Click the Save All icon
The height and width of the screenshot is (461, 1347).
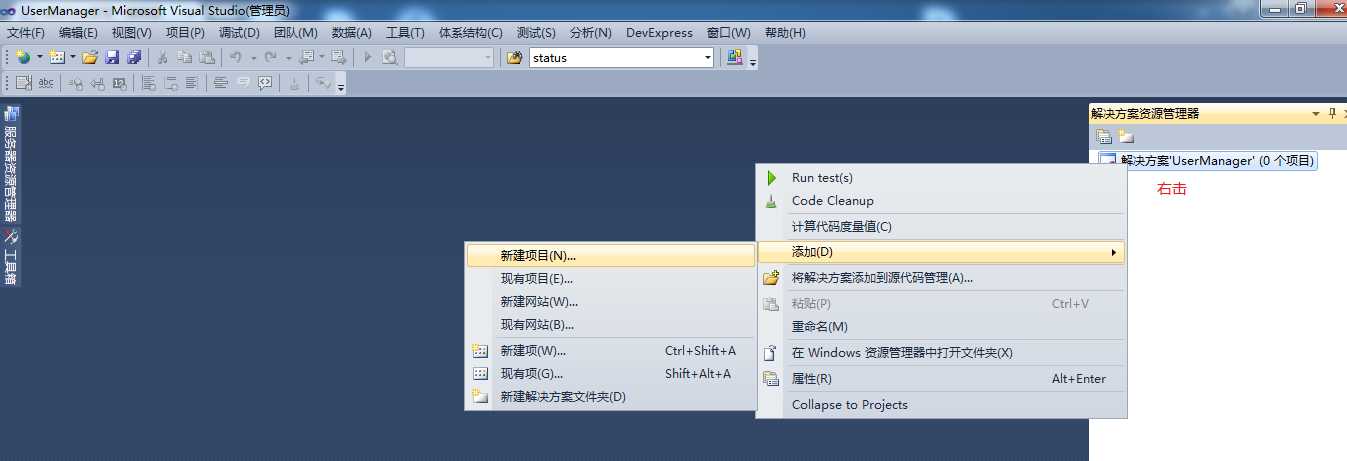click(x=134, y=58)
